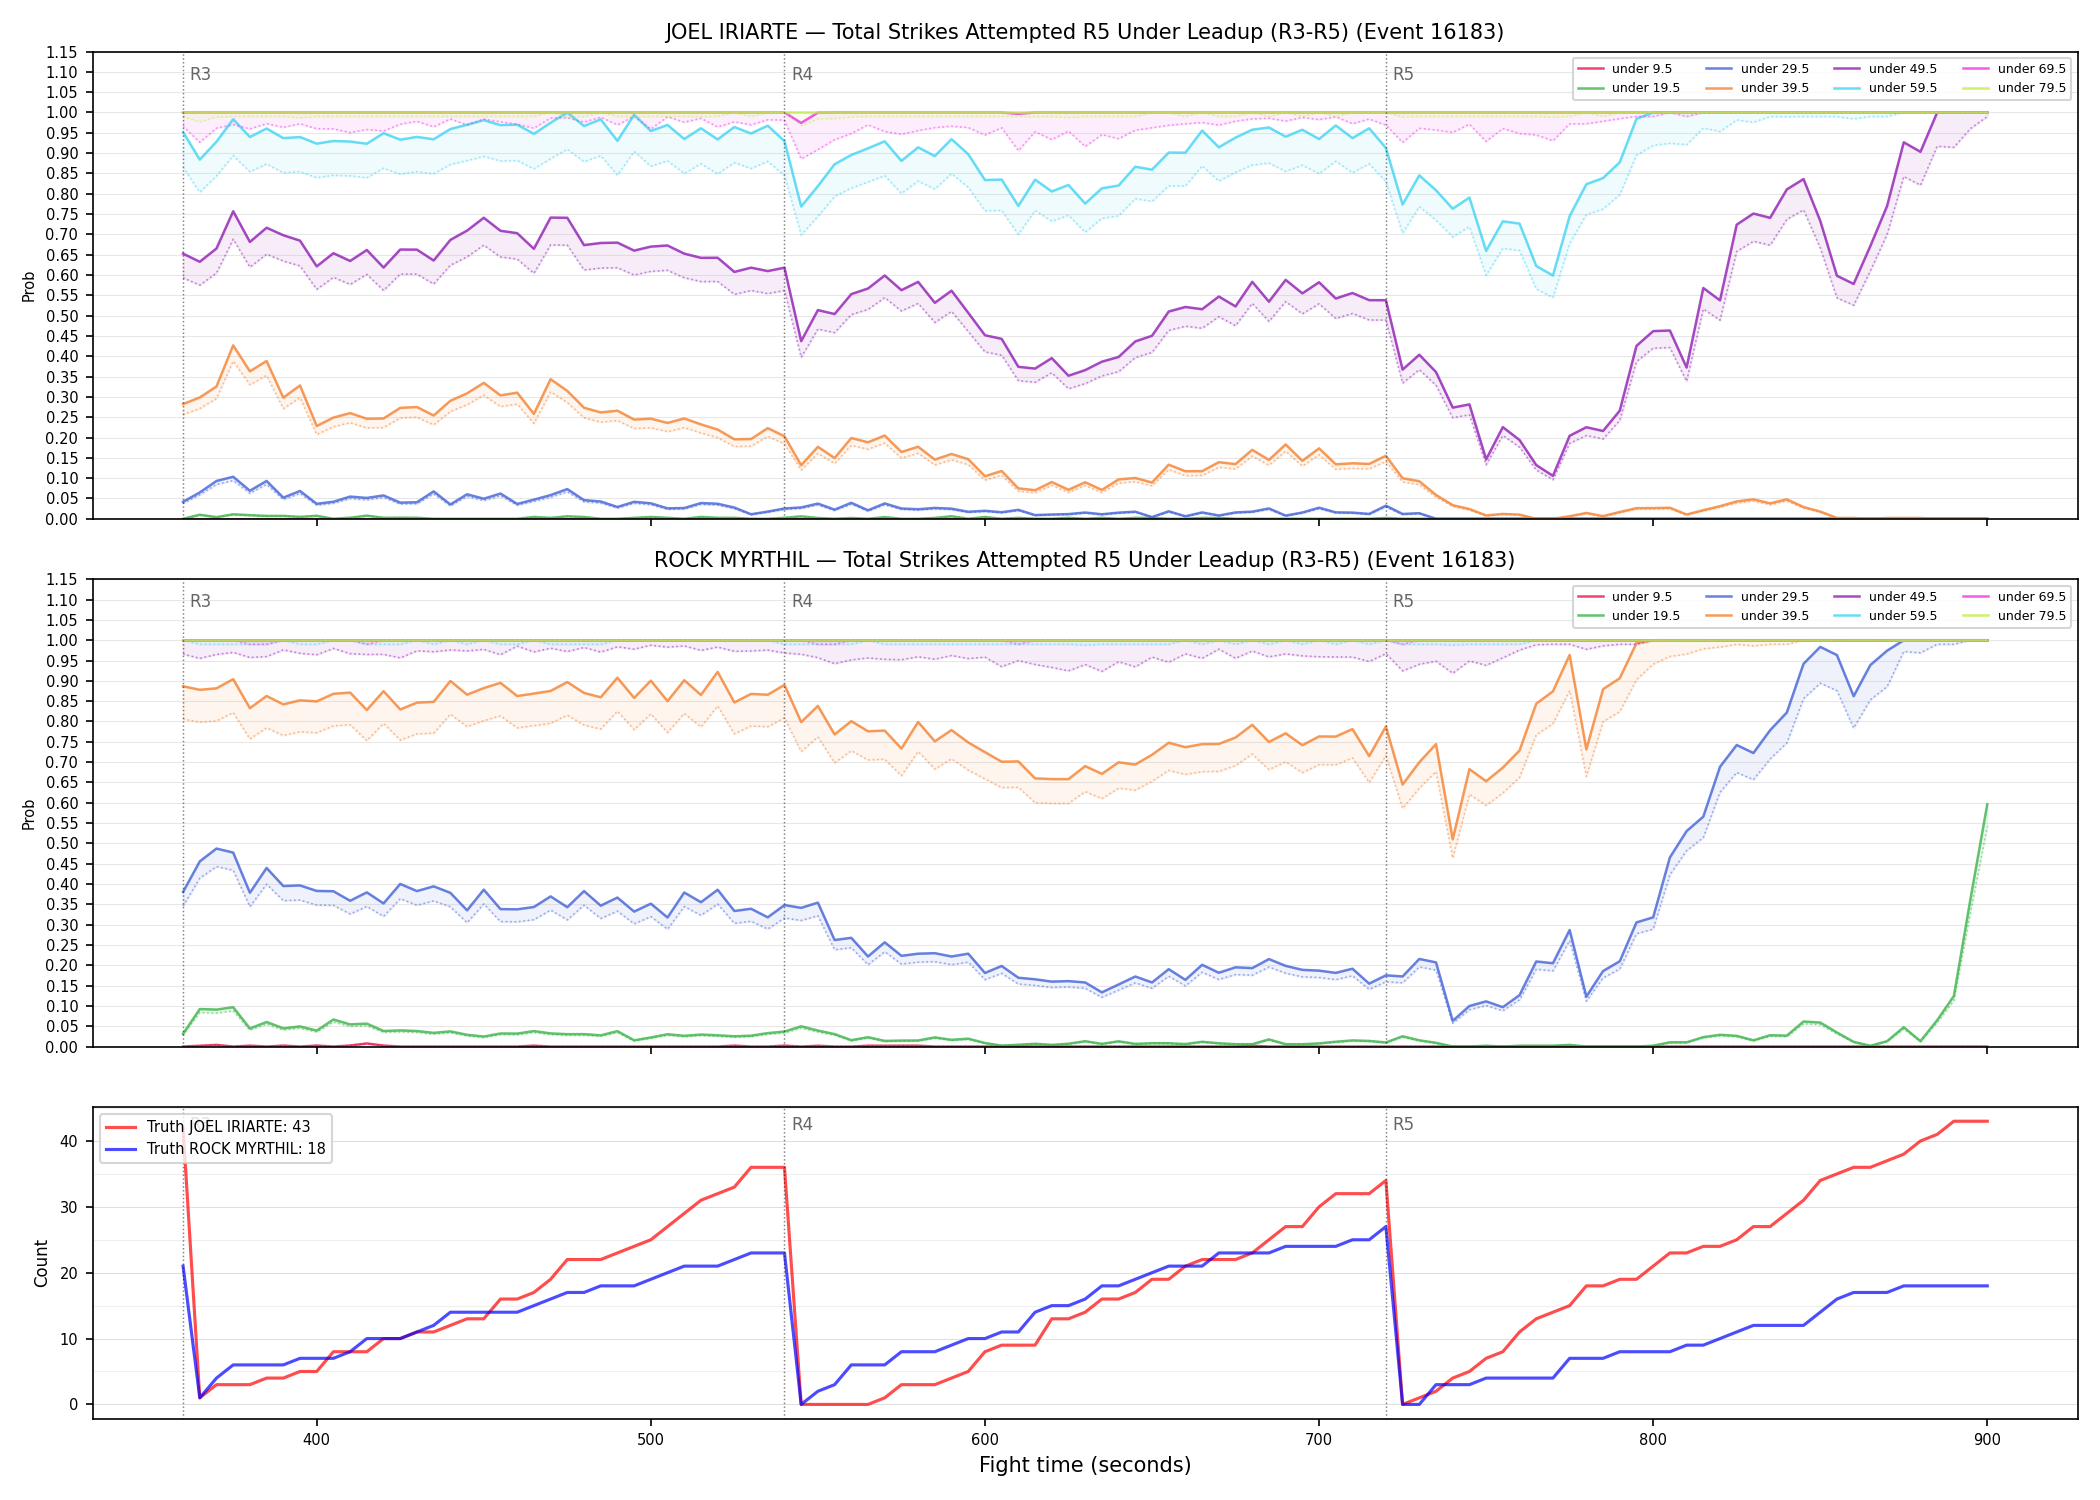Image resolution: width=2100 pixels, height=1500 pixels.
Task: Select 'under 39.5' in the Rock Myrthil legend
Action: (1757, 616)
